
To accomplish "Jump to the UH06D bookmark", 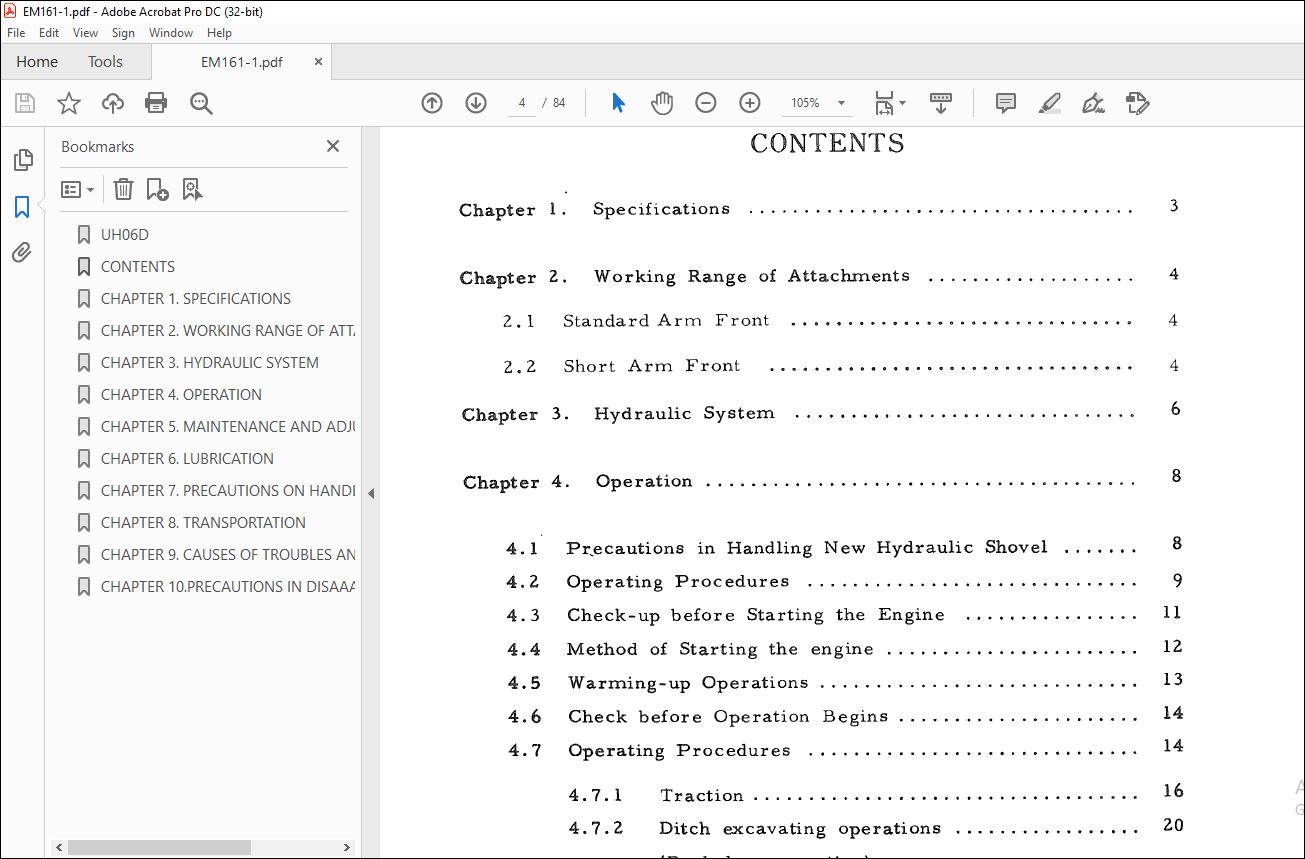I will click(125, 235).
